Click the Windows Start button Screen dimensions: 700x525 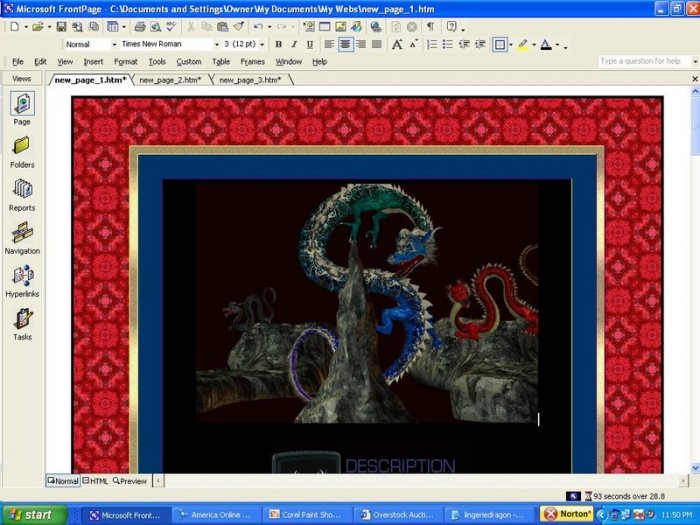(x=33, y=515)
